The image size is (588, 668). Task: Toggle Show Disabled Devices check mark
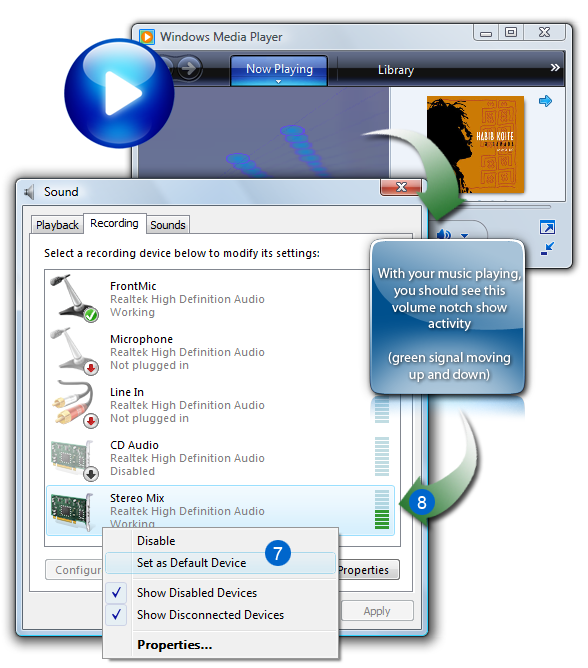point(116,592)
